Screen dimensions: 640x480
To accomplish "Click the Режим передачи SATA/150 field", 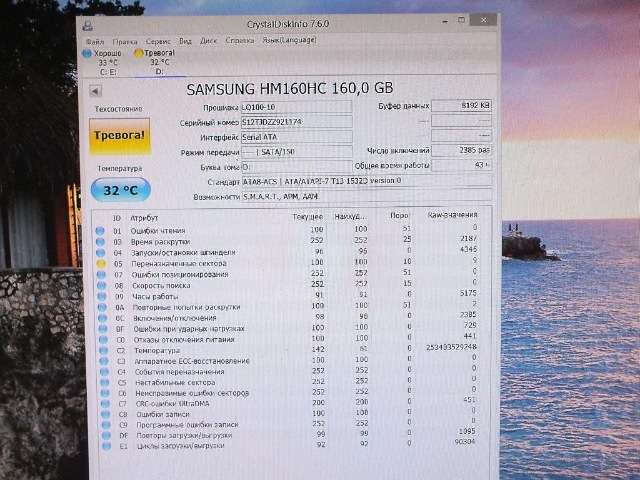I will 296,152.
